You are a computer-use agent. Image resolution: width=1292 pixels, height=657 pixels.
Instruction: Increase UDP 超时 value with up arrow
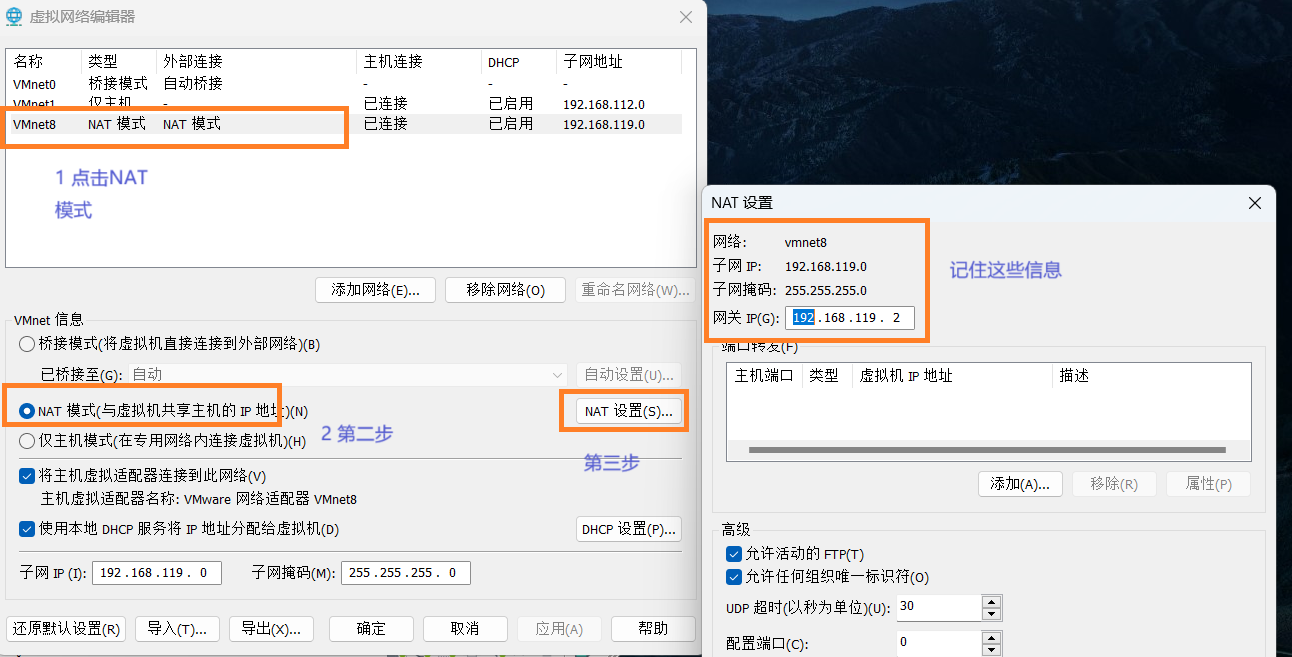click(x=991, y=602)
